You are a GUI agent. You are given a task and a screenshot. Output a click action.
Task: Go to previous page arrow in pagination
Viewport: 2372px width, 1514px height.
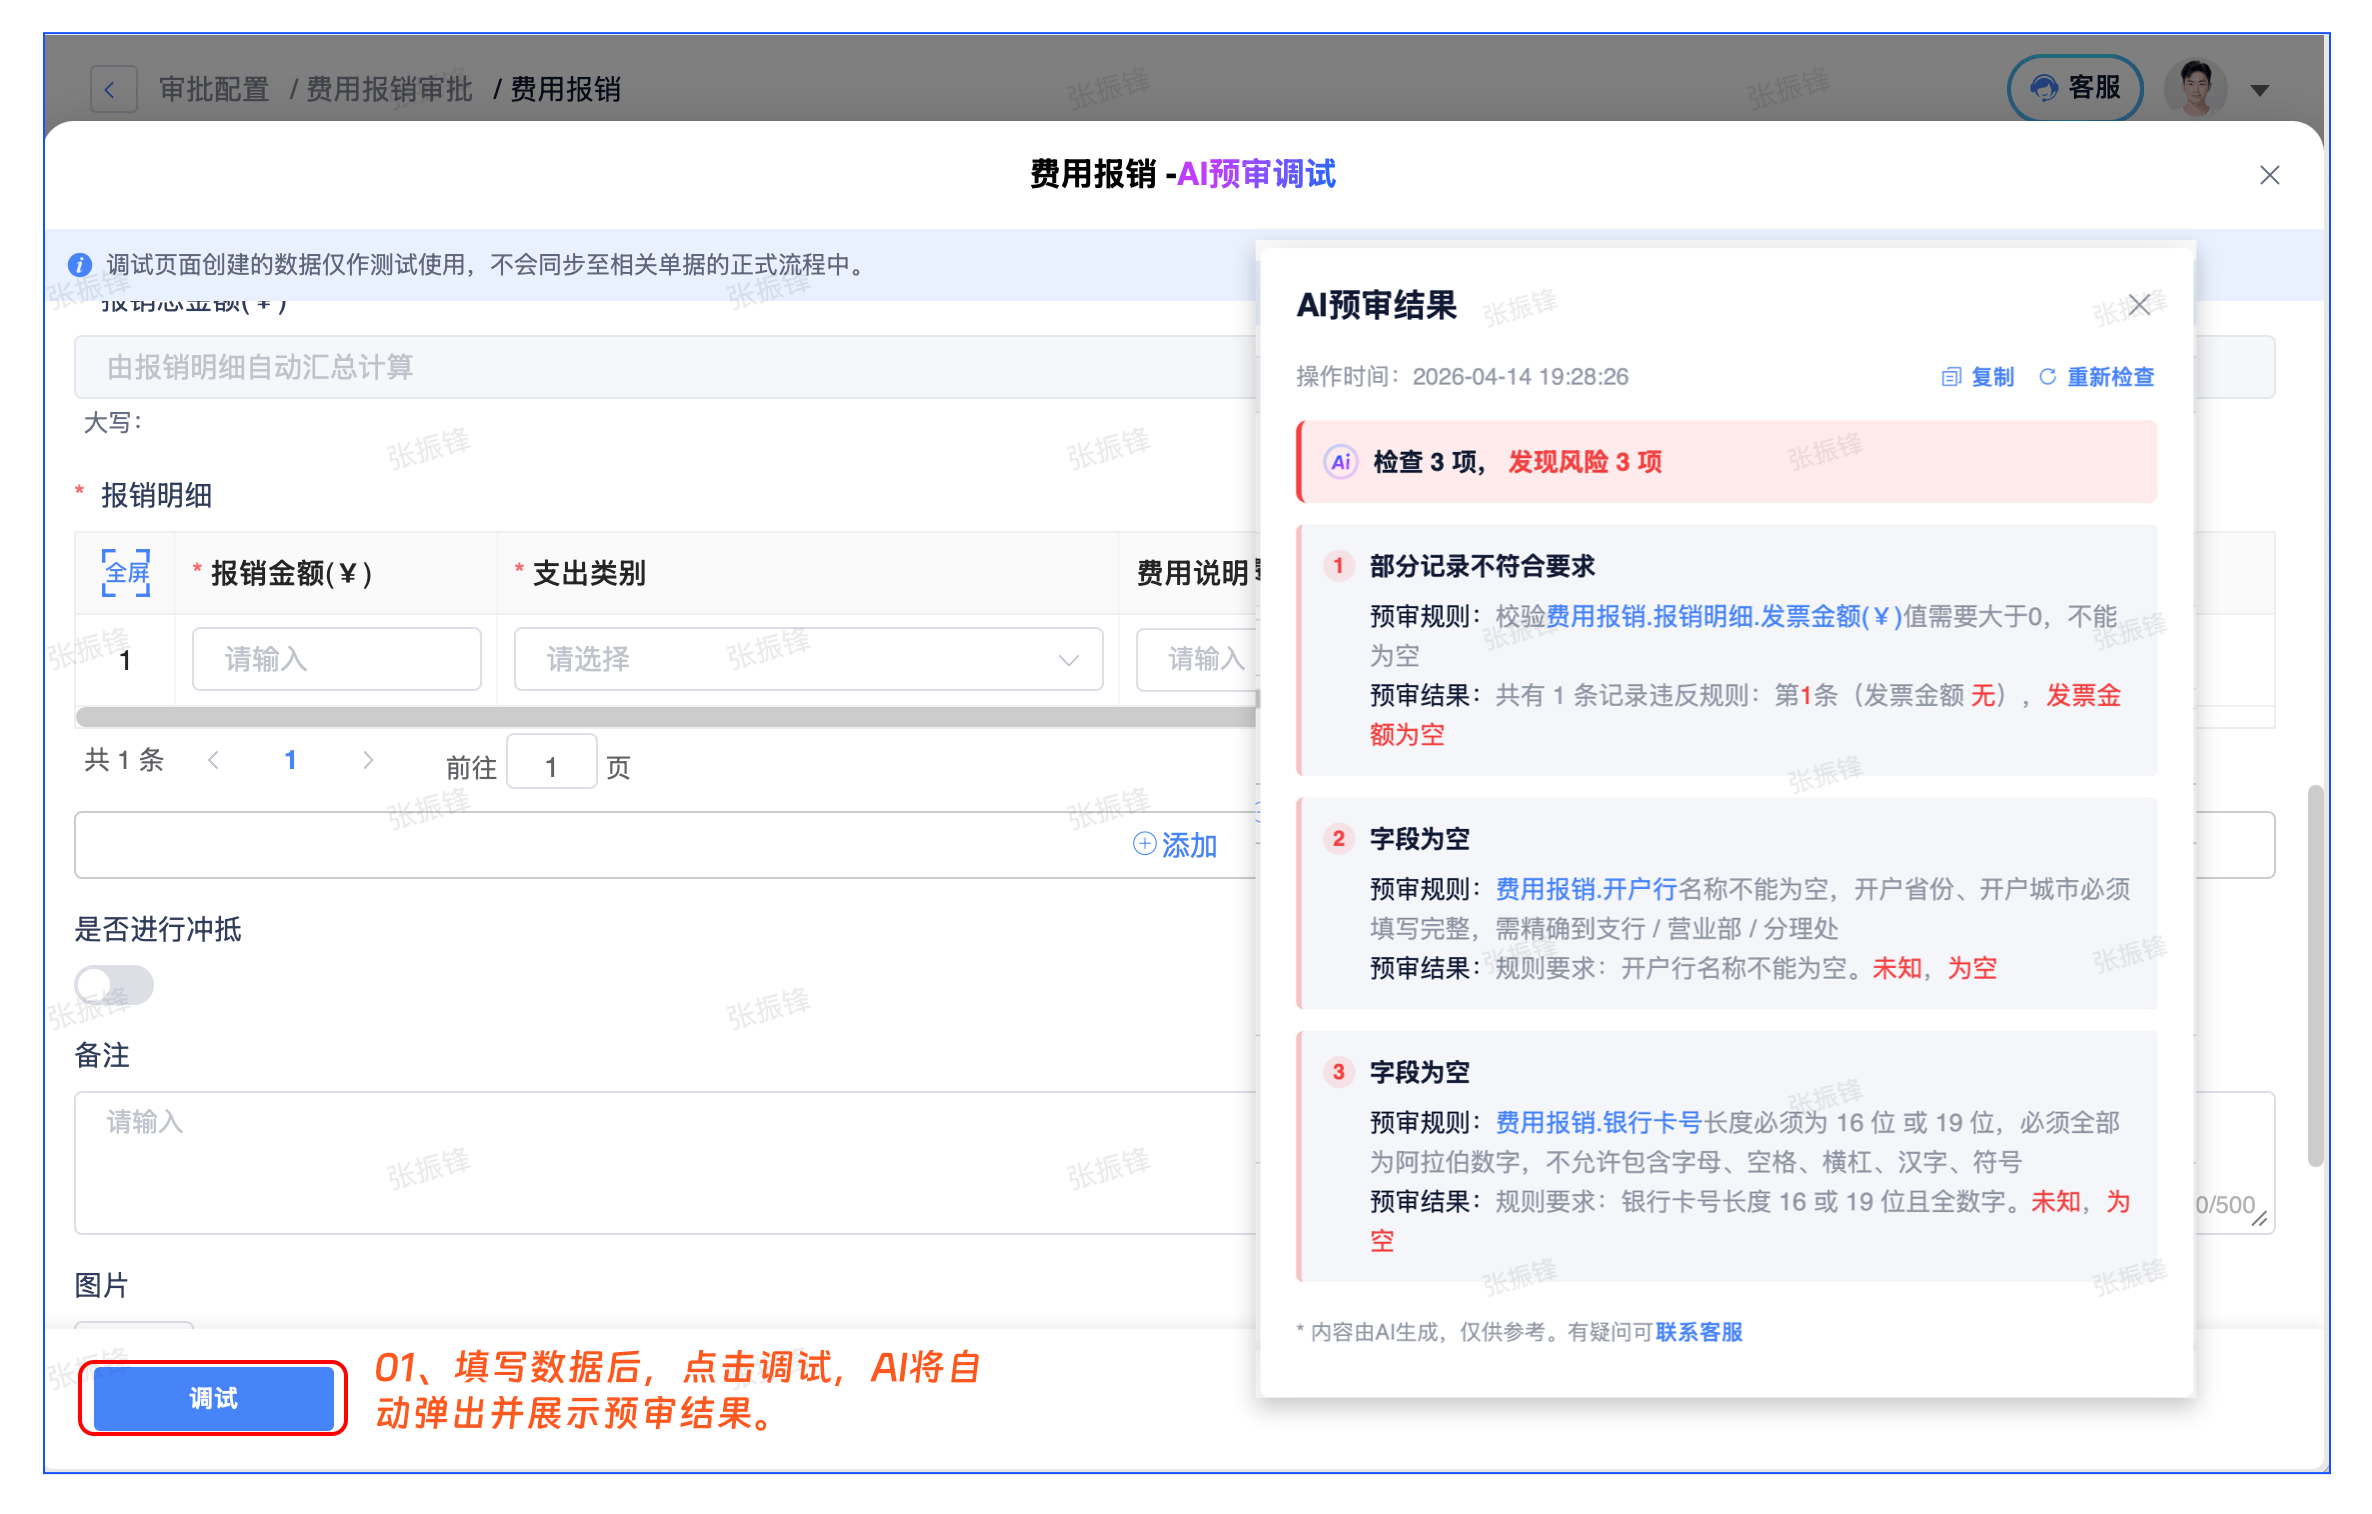213,760
